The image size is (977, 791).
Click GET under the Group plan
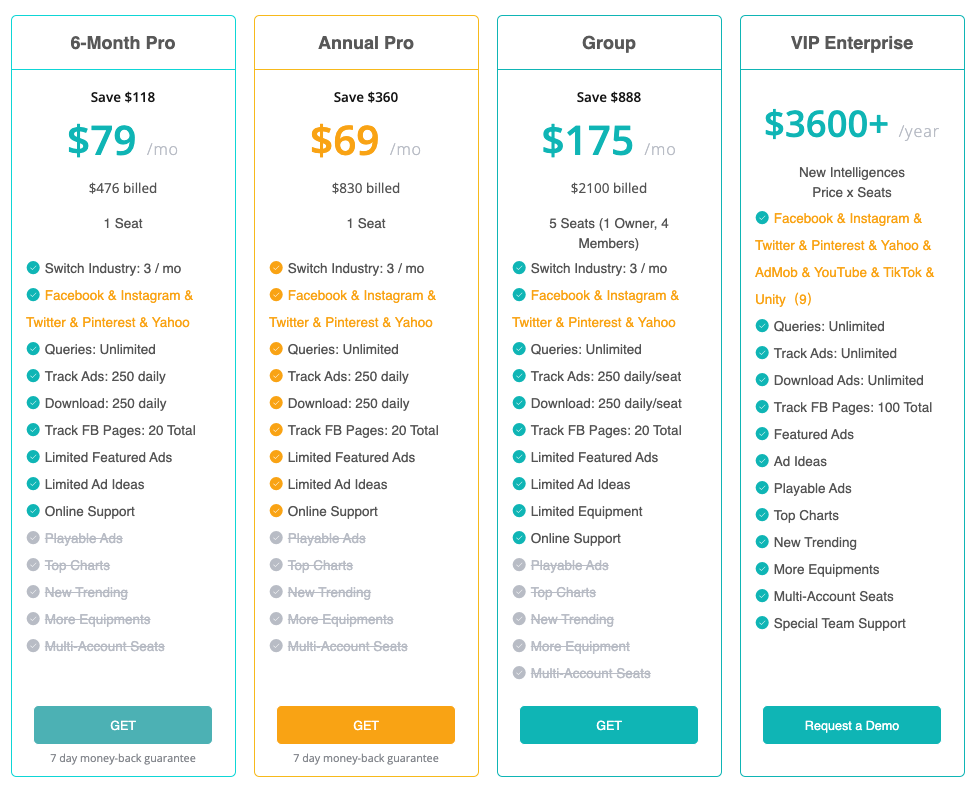click(x=608, y=725)
